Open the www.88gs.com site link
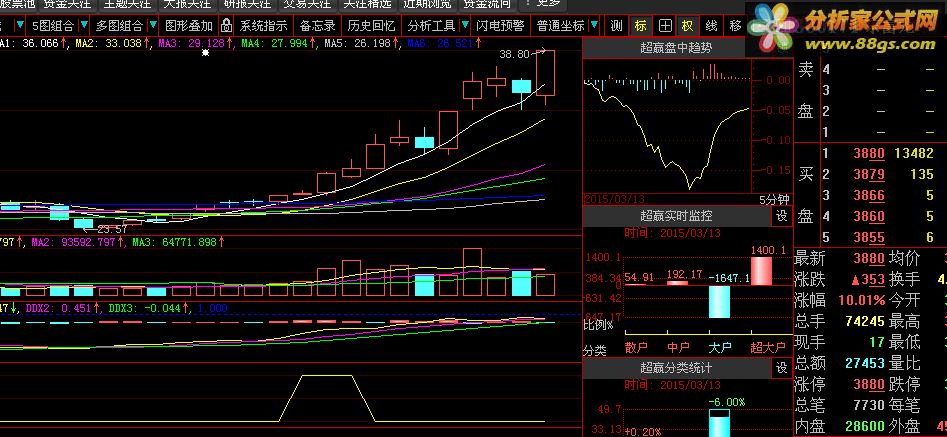Viewport: 947px width, 437px height. [872, 44]
